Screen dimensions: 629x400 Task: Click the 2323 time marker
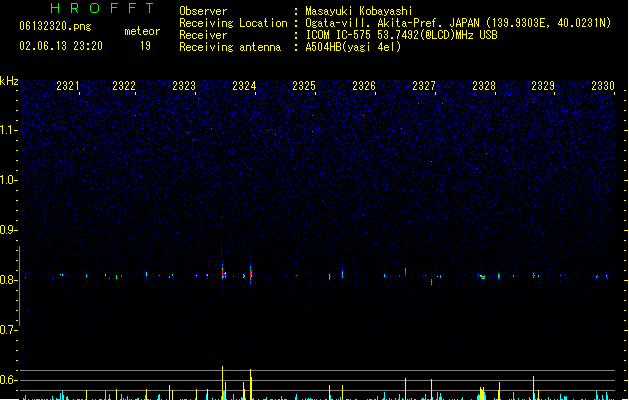(184, 86)
